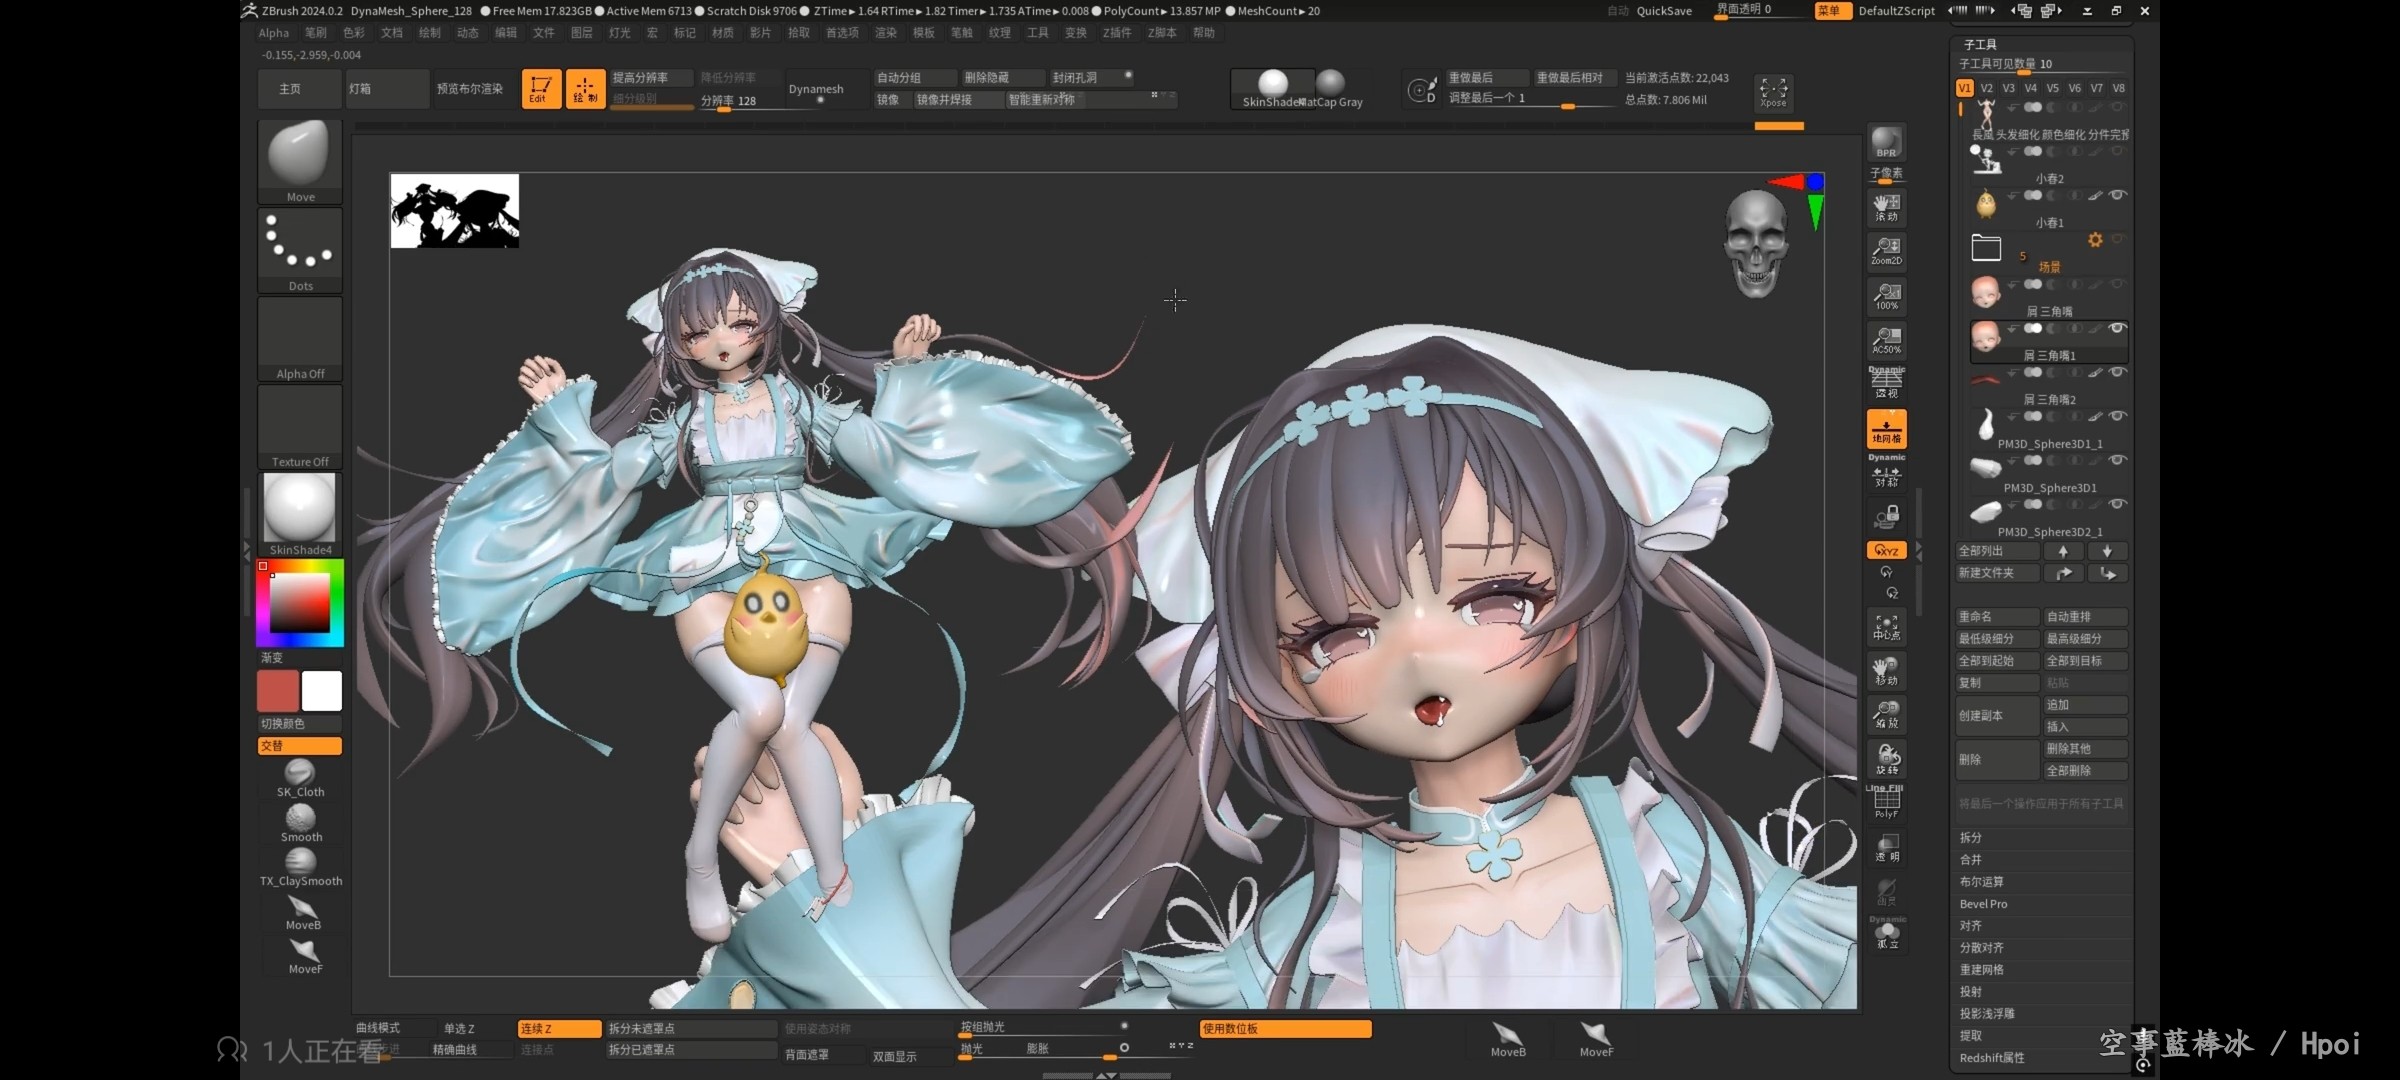Expand the 重建网格 section
This screenshot has height=1080, width=2400.
1981,969
